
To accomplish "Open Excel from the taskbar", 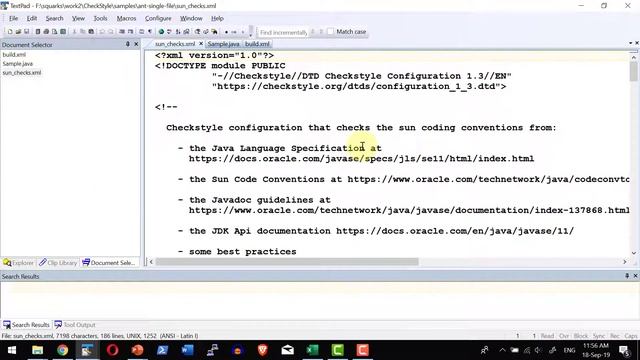I will coord(312,350).
